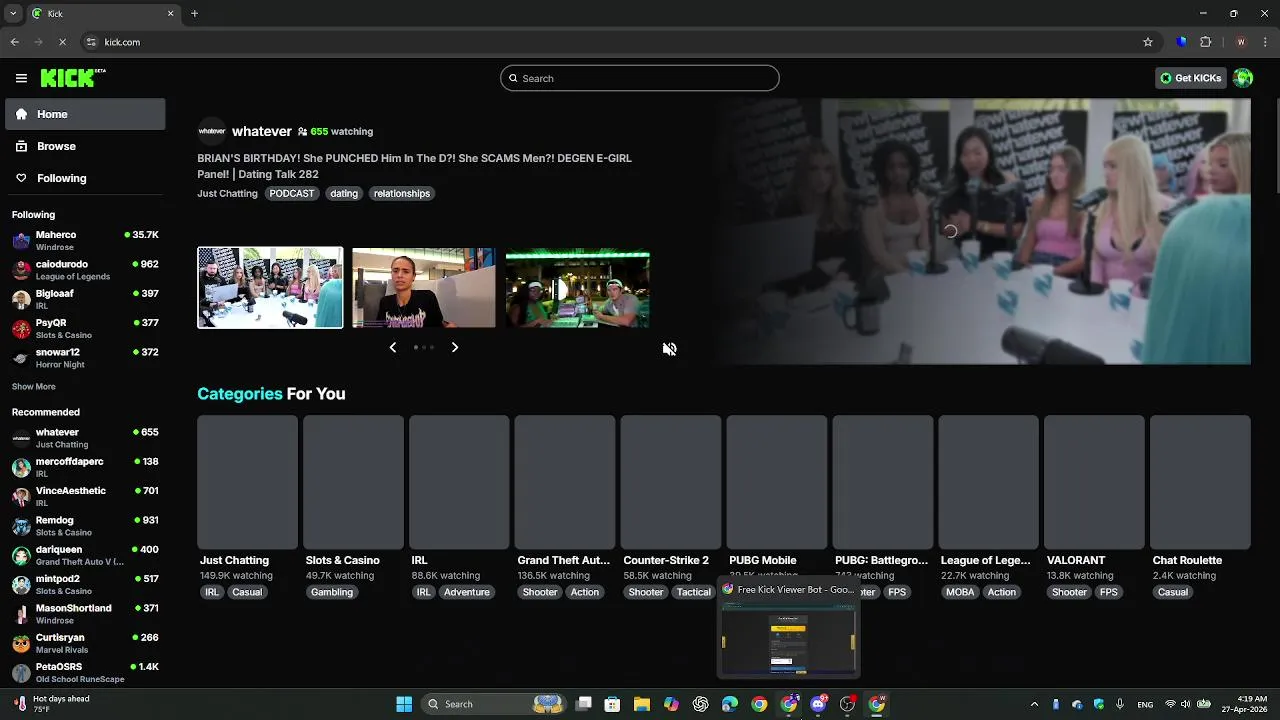Go to Home in sidebar
Screen dimensions: 1280x720
(x=85, y=114)
